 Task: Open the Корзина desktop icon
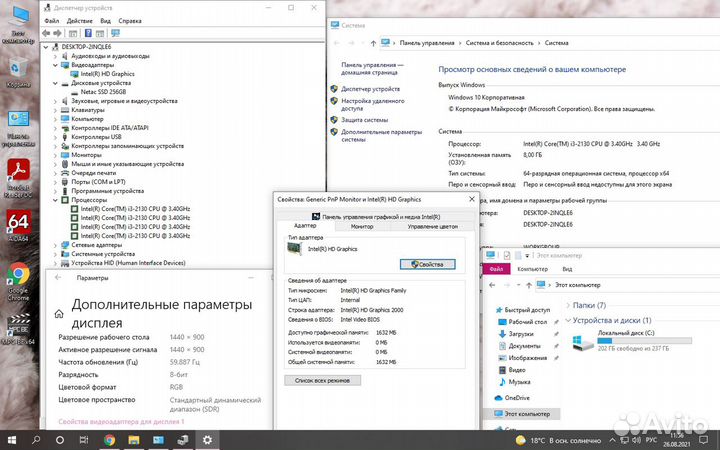pyautogui.click(x=17, y=73)
